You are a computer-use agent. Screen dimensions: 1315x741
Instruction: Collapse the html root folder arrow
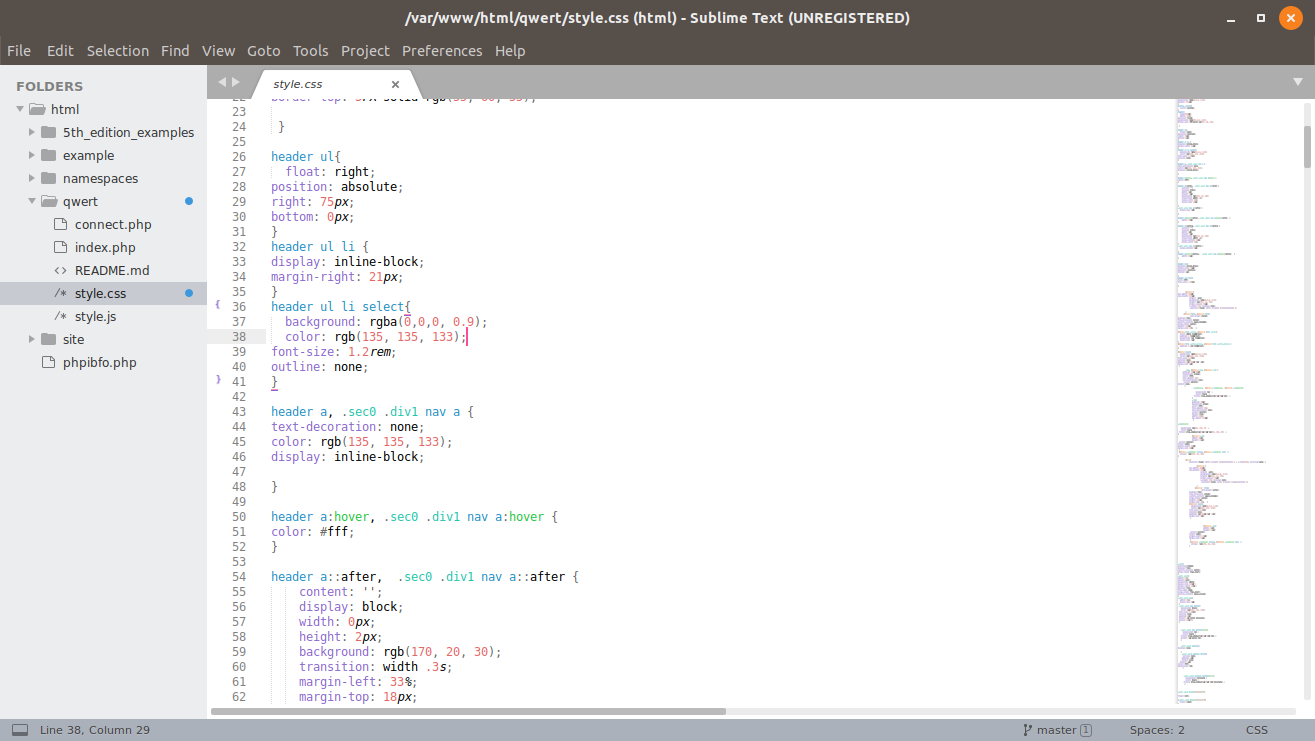point(20,109)
